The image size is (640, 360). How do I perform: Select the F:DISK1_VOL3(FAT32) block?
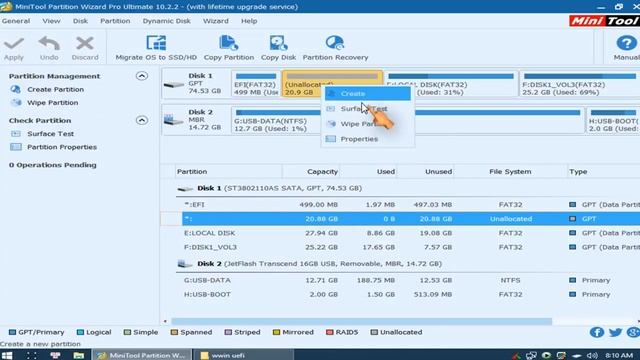point(580,84)
